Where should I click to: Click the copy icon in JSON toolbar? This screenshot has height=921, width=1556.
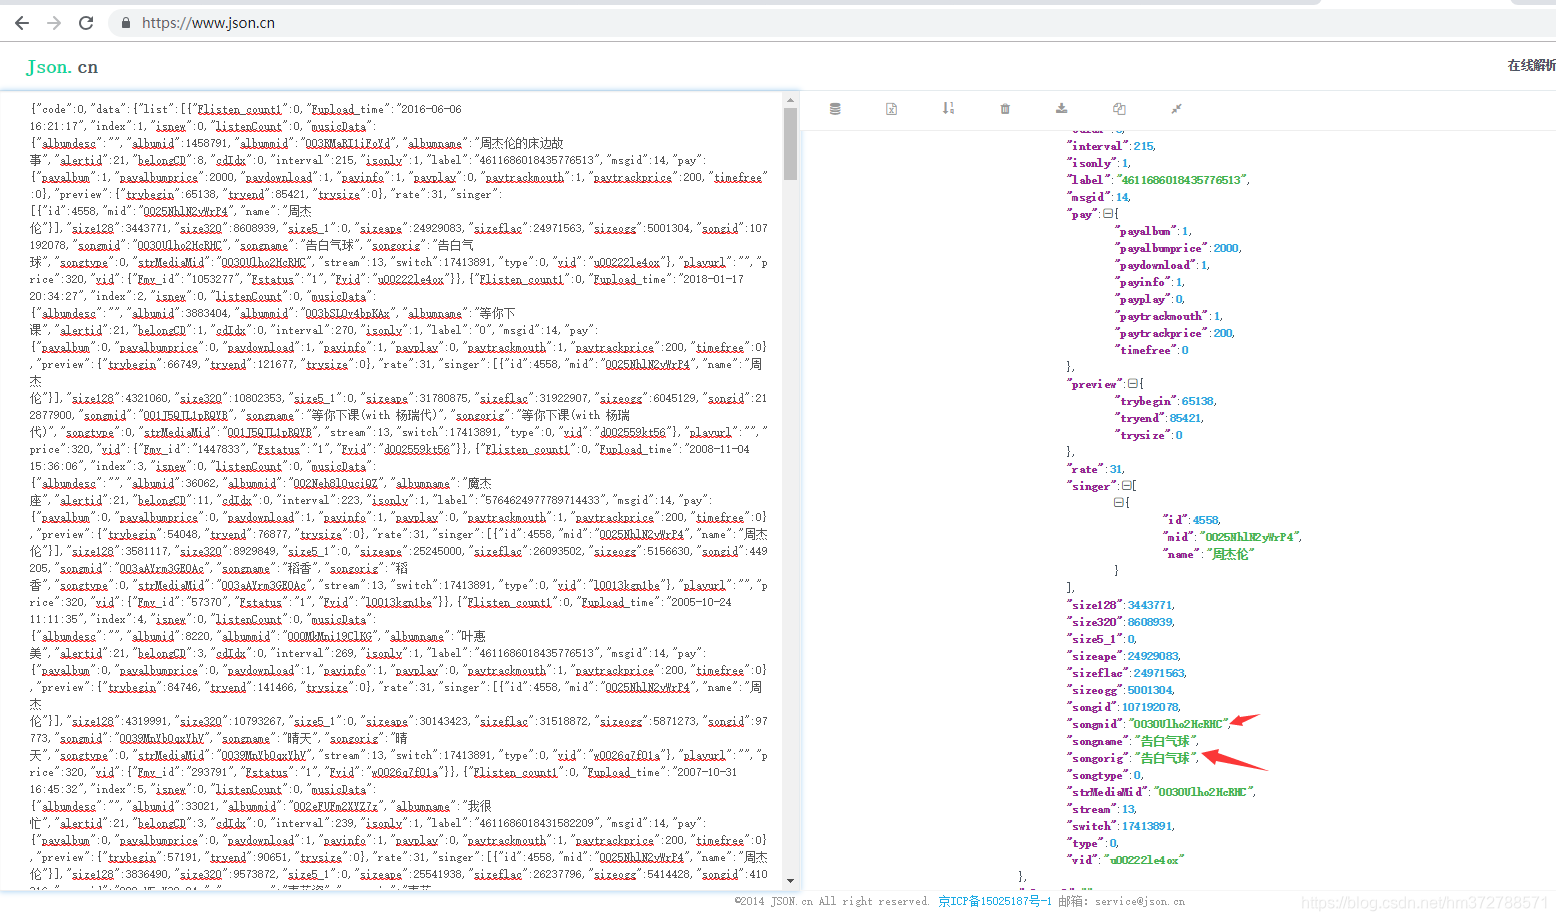[1119, 108]
